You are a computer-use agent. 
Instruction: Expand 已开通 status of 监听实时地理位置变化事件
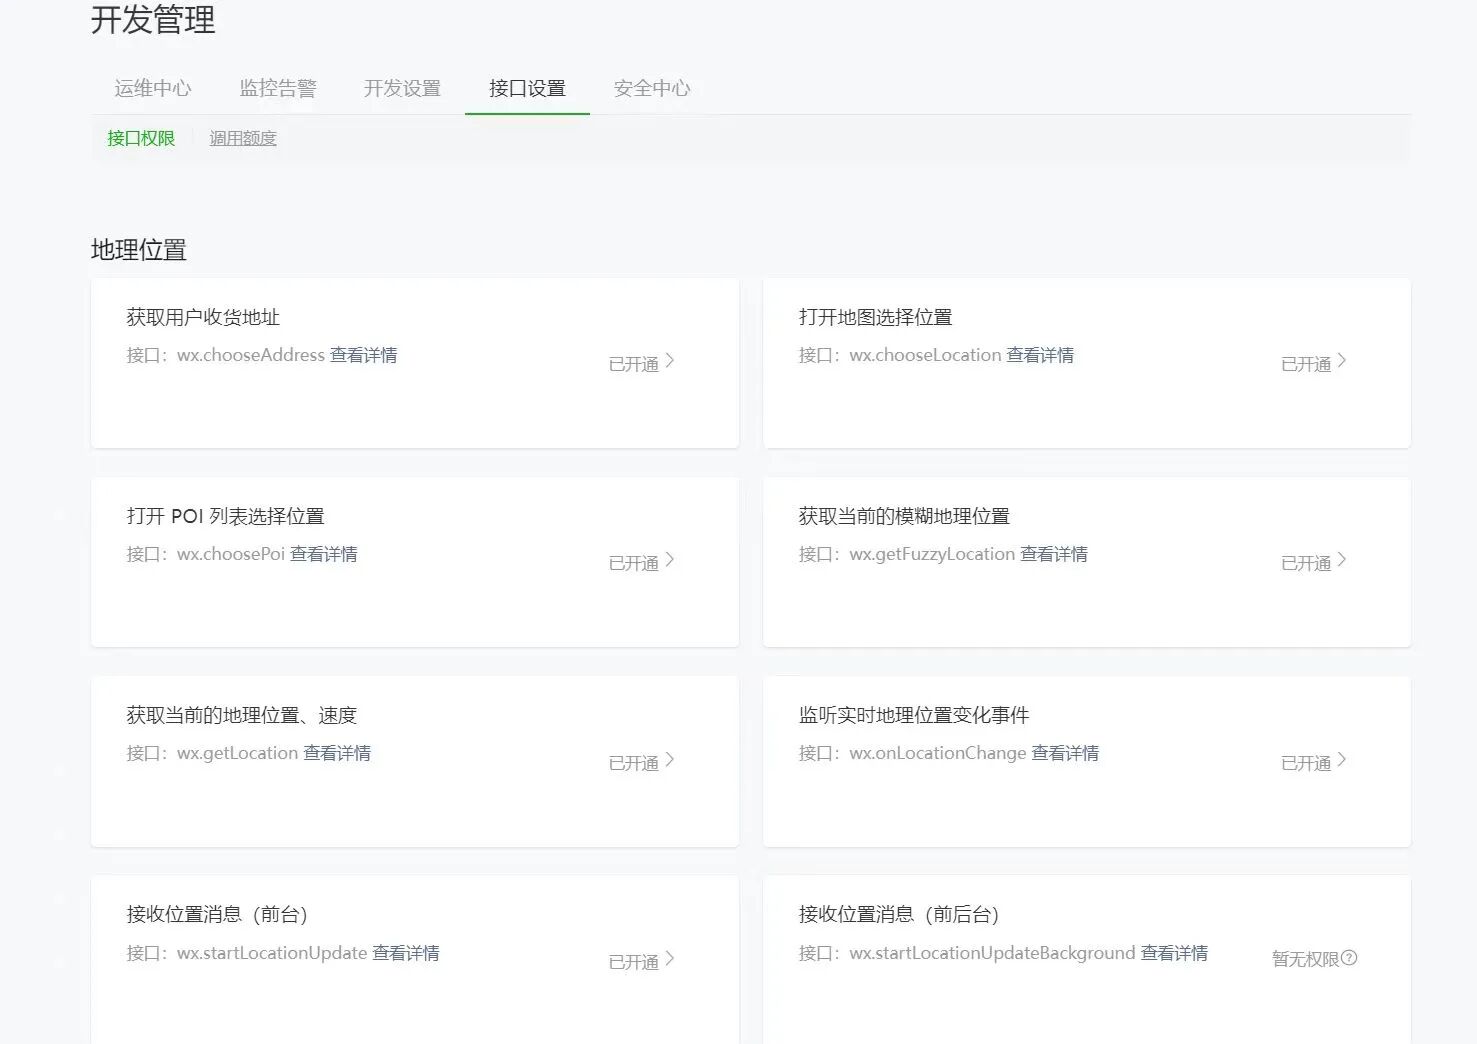click(x=1314, y=762)
